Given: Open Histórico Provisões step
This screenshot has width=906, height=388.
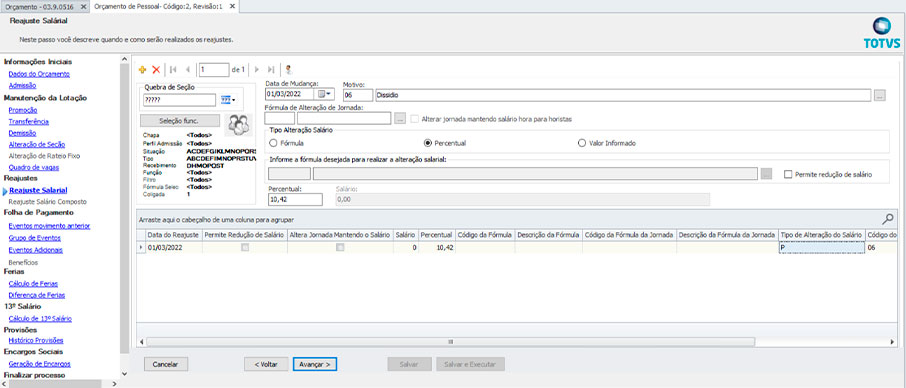Looking at the screenshot, I should tap(36, 341).
